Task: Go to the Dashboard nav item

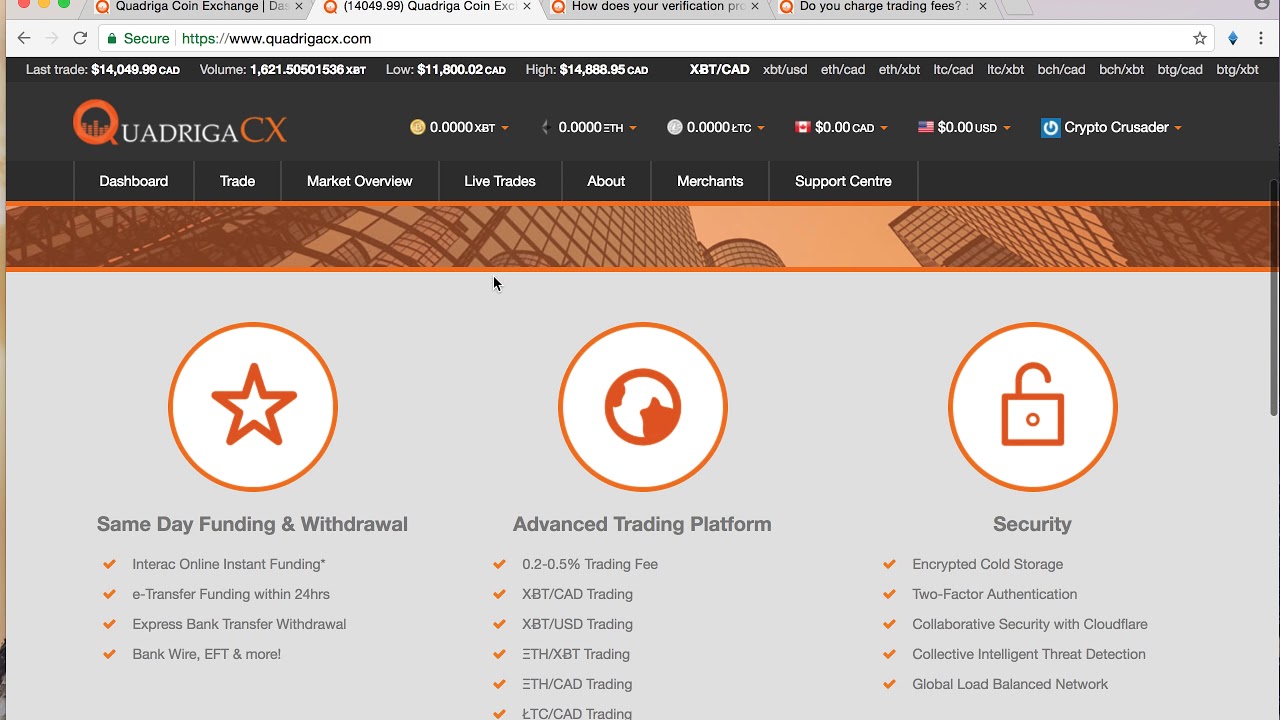Action: coord(133,181)
